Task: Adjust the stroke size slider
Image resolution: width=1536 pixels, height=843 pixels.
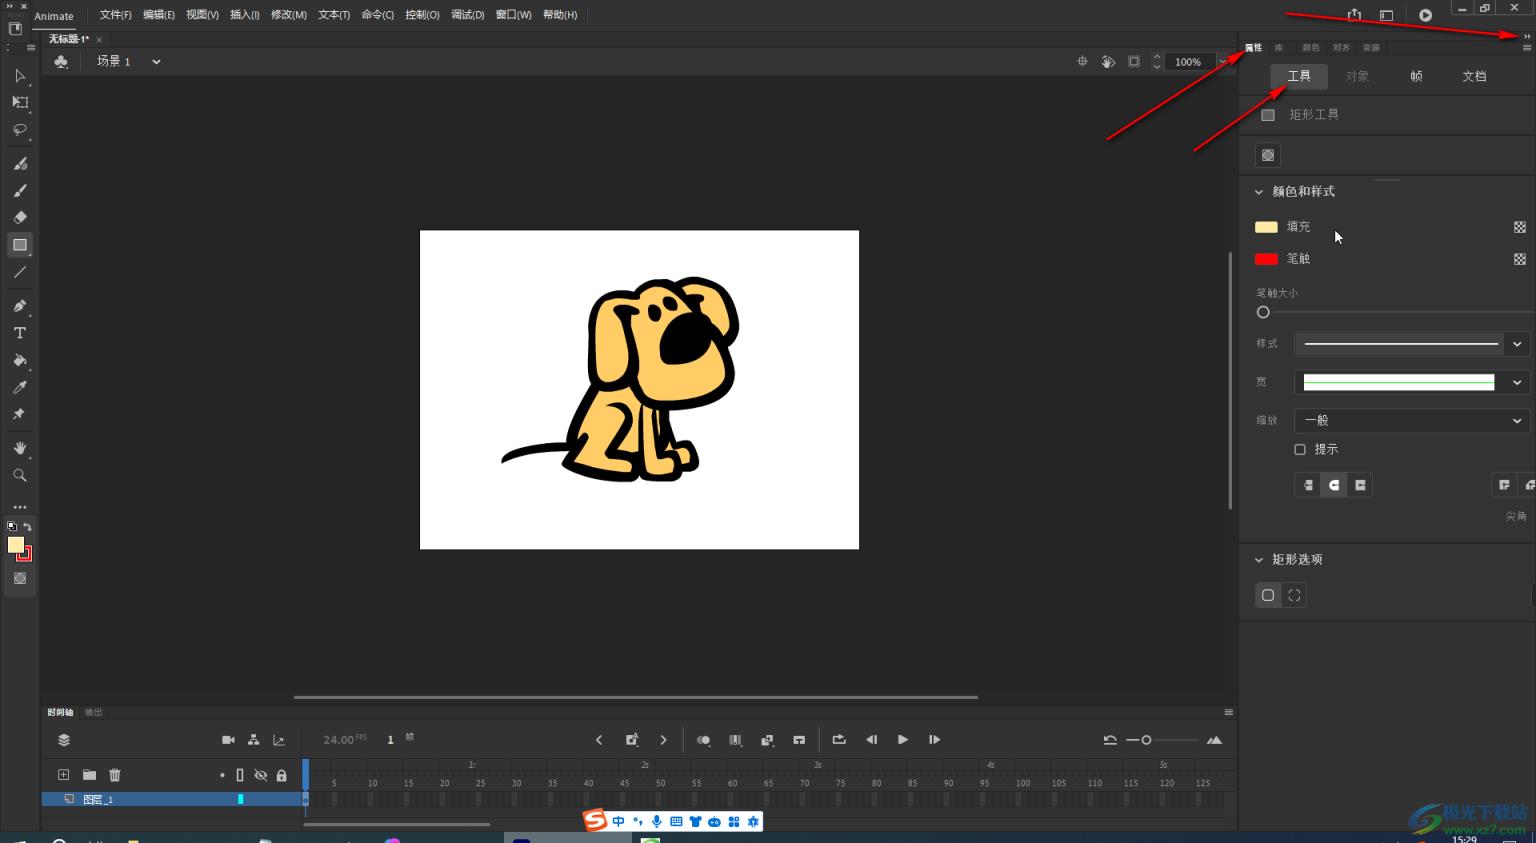Action: (1263, 312)
